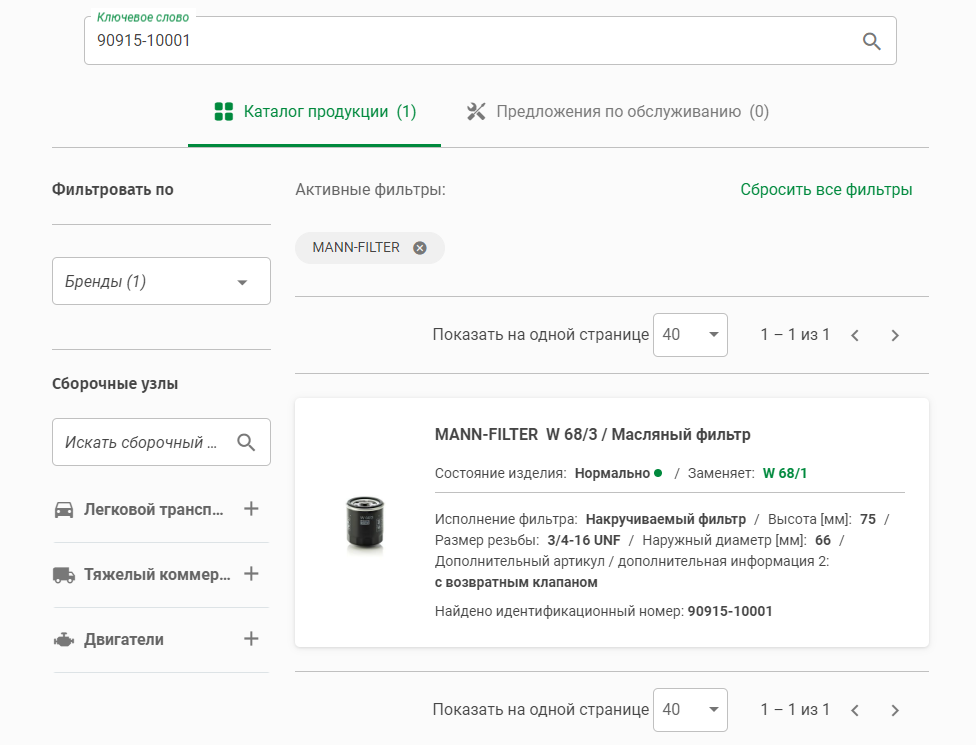The height and width of the screenshot is (745, 976).
Task: Open the Каталог продукции tab
Action: pyautogui.click(x=314, y=112)
